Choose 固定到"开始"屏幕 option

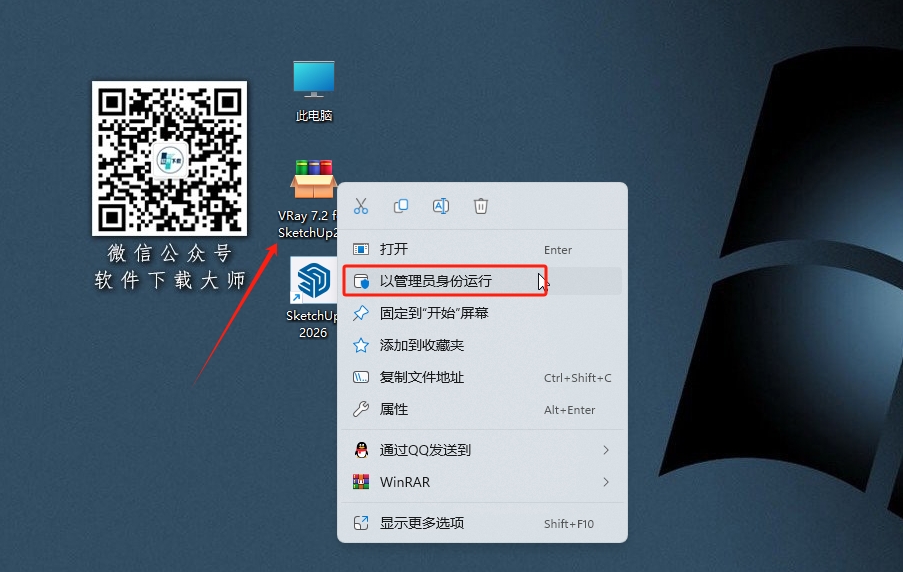482,313
